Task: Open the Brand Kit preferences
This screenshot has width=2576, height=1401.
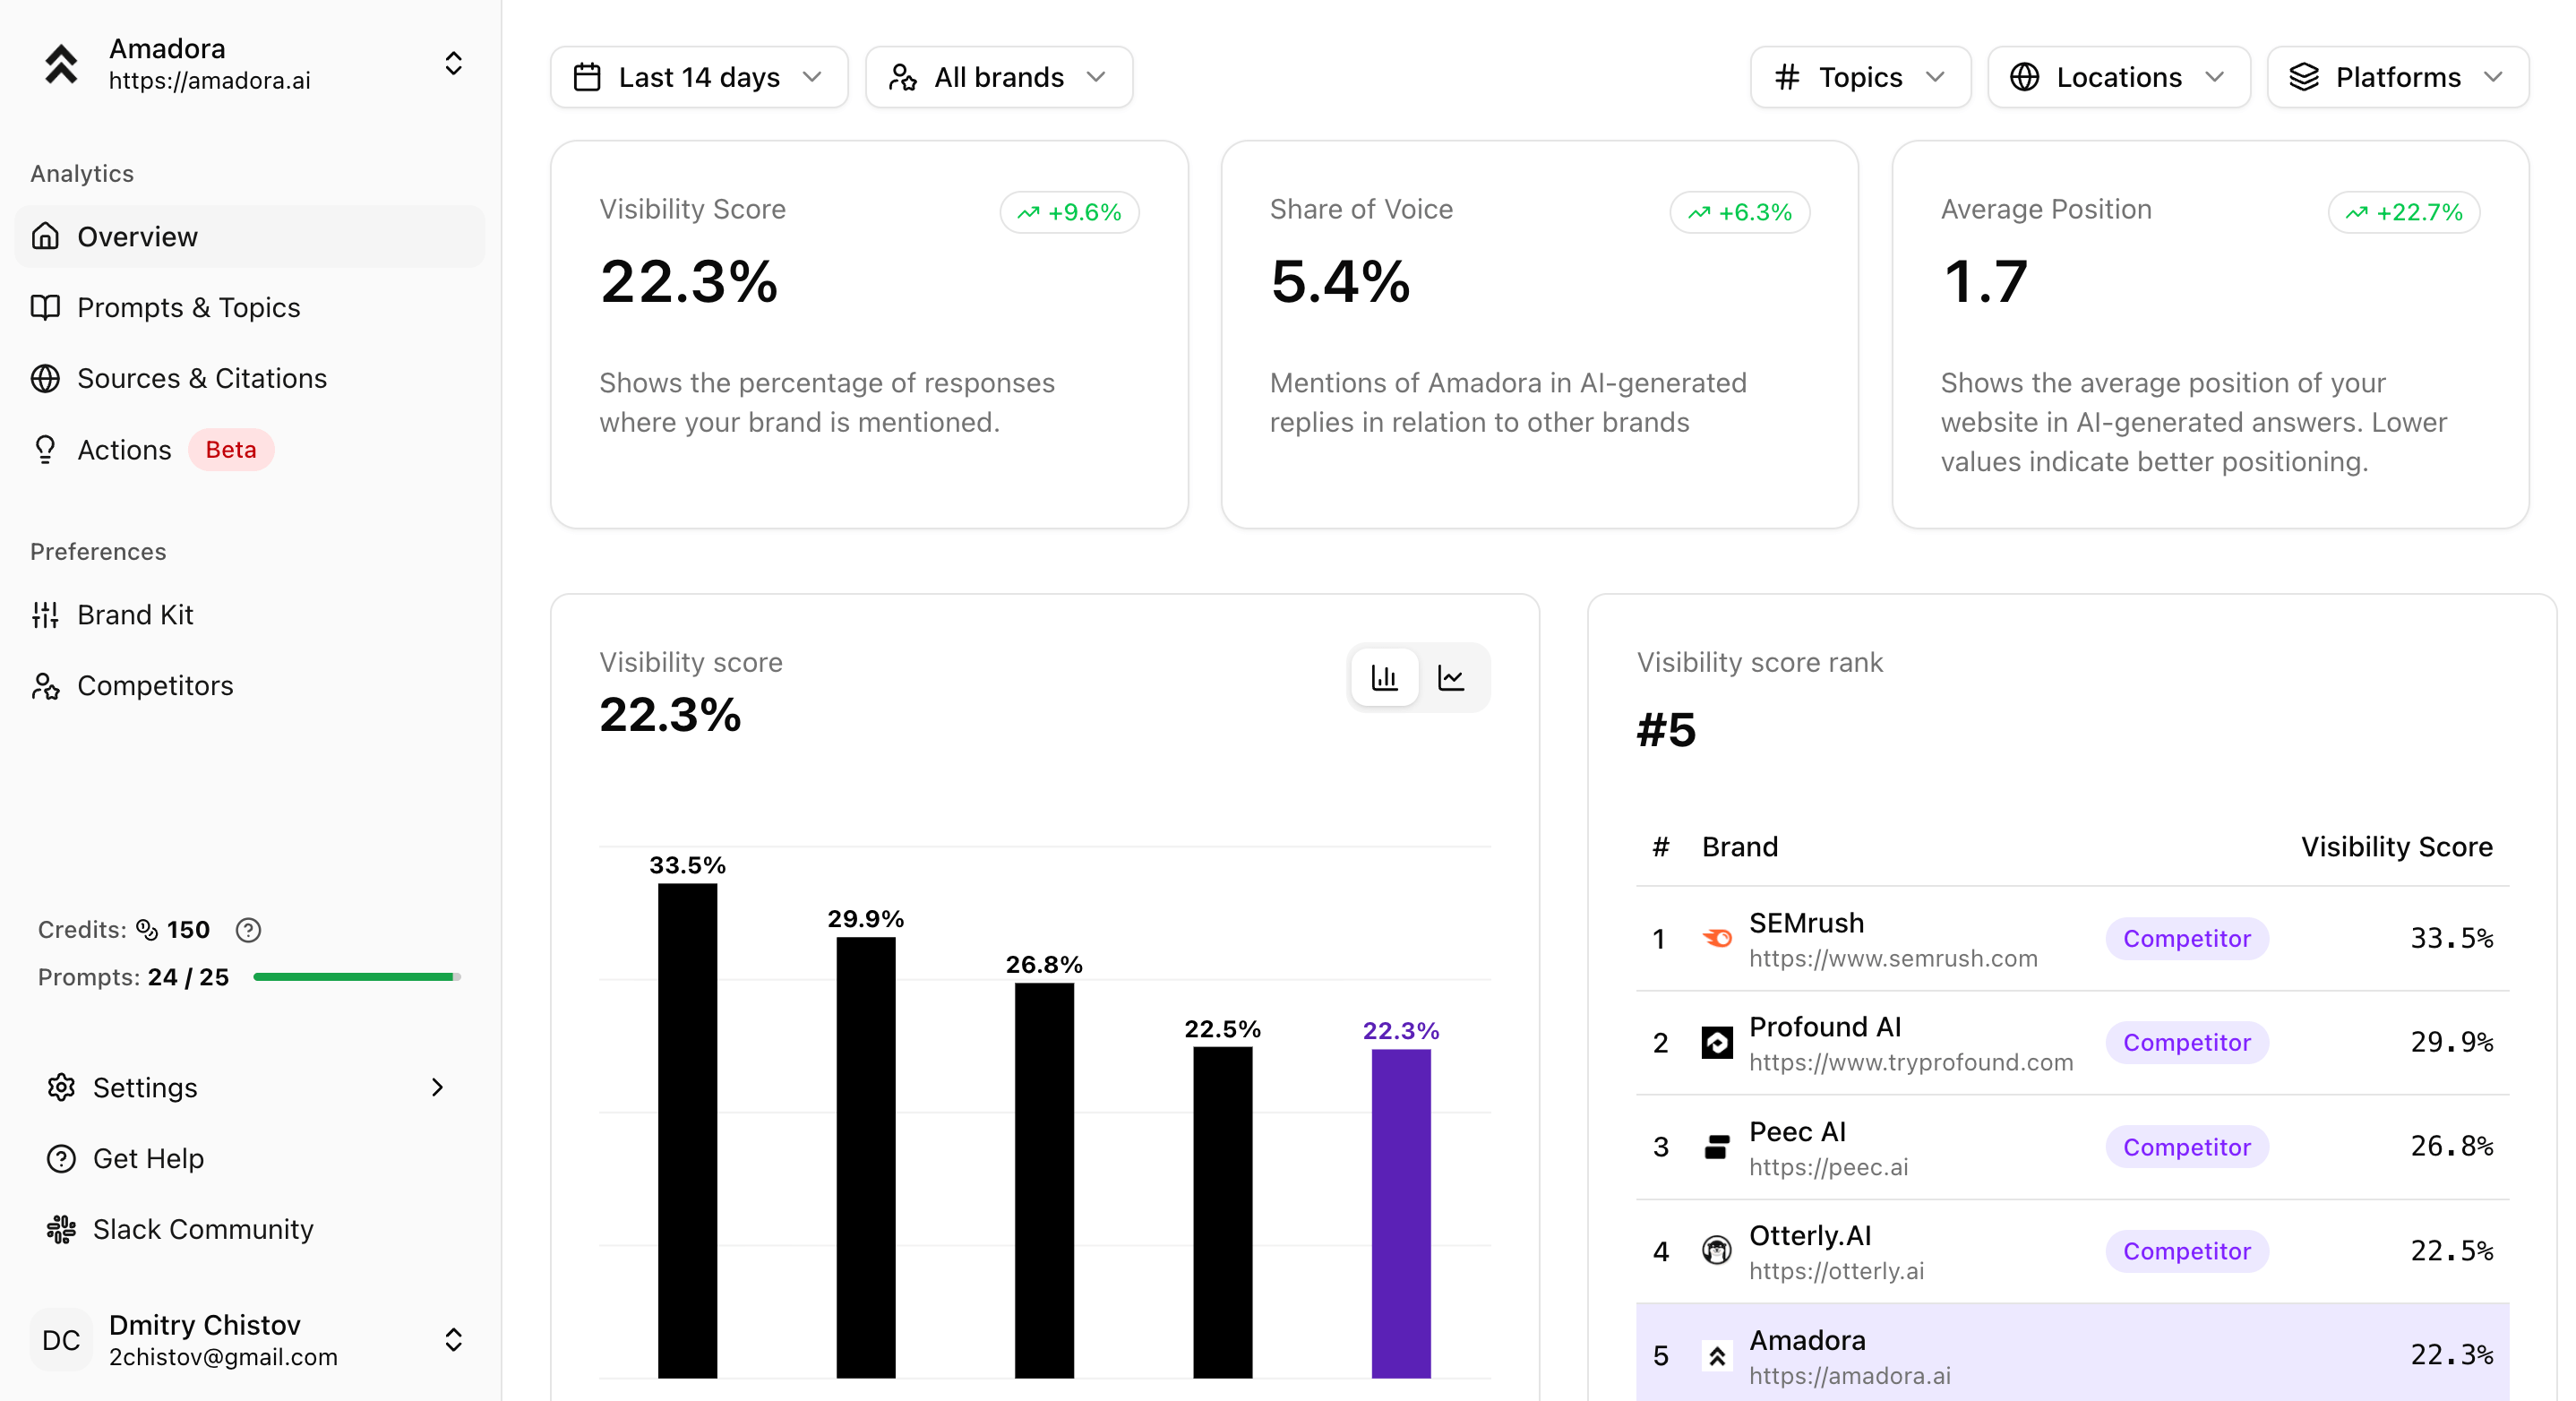Action: pyautogui.click(x=135, y=614)
